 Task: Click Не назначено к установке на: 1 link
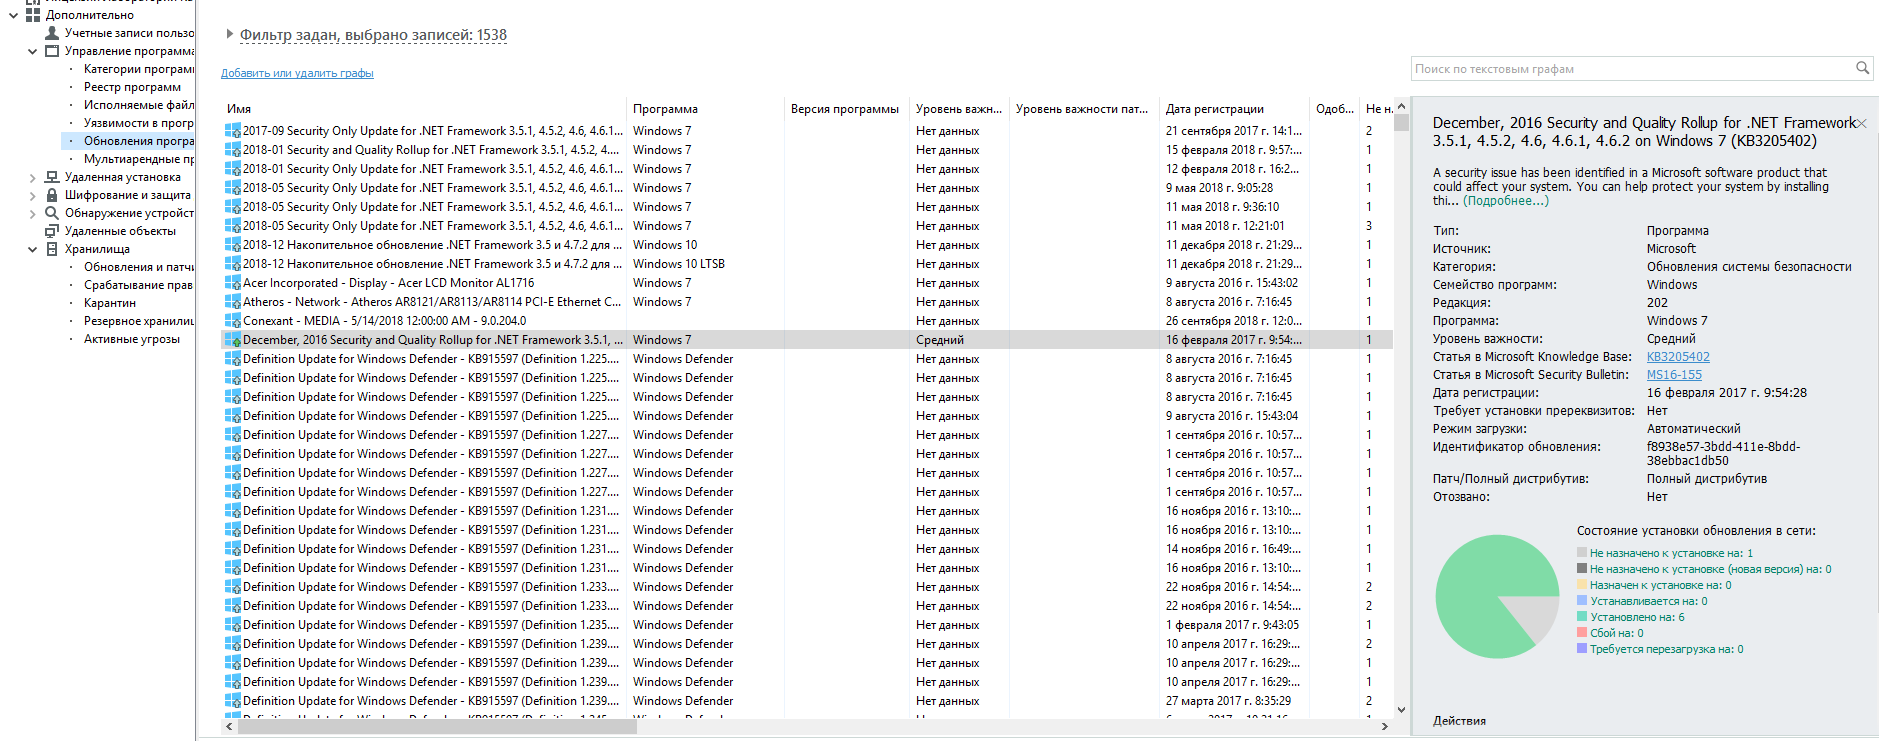tap(1671, 553)
